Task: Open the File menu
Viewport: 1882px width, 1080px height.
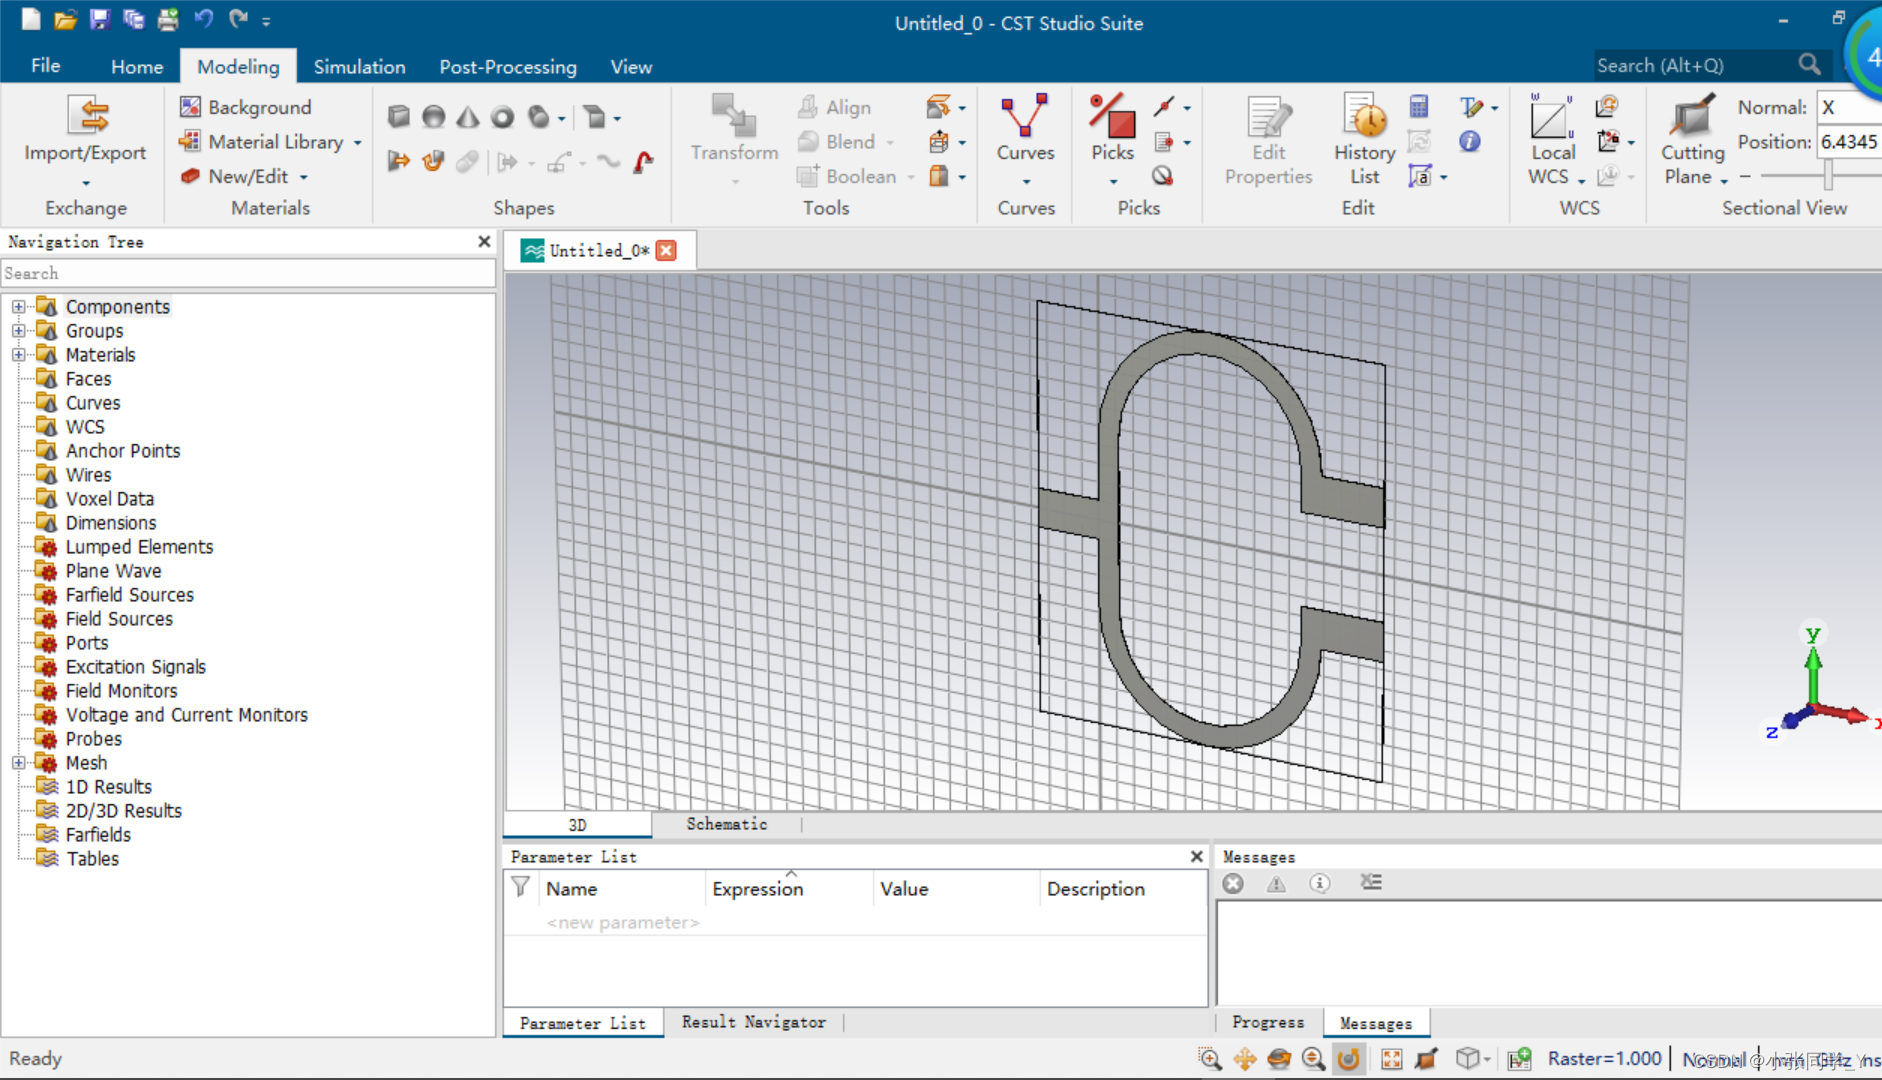Action: 45,66
